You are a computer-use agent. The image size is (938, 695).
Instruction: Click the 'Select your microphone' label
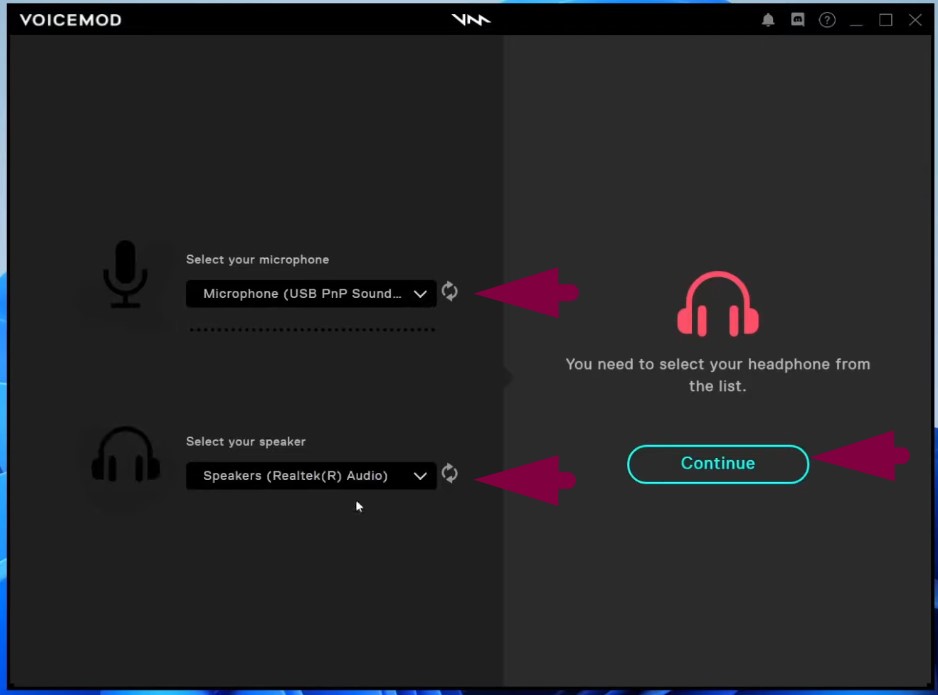click(257, 260)
